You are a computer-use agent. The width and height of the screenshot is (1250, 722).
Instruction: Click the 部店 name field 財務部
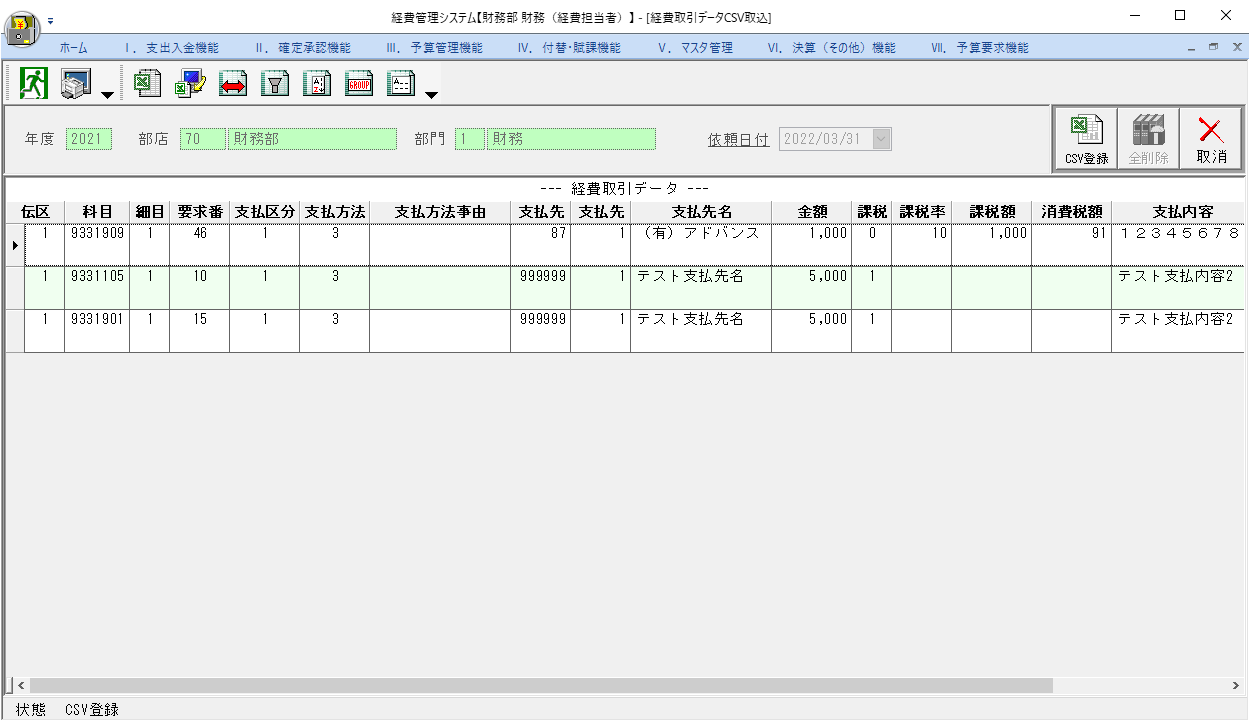pyautogui.click(x=312, y=139)
